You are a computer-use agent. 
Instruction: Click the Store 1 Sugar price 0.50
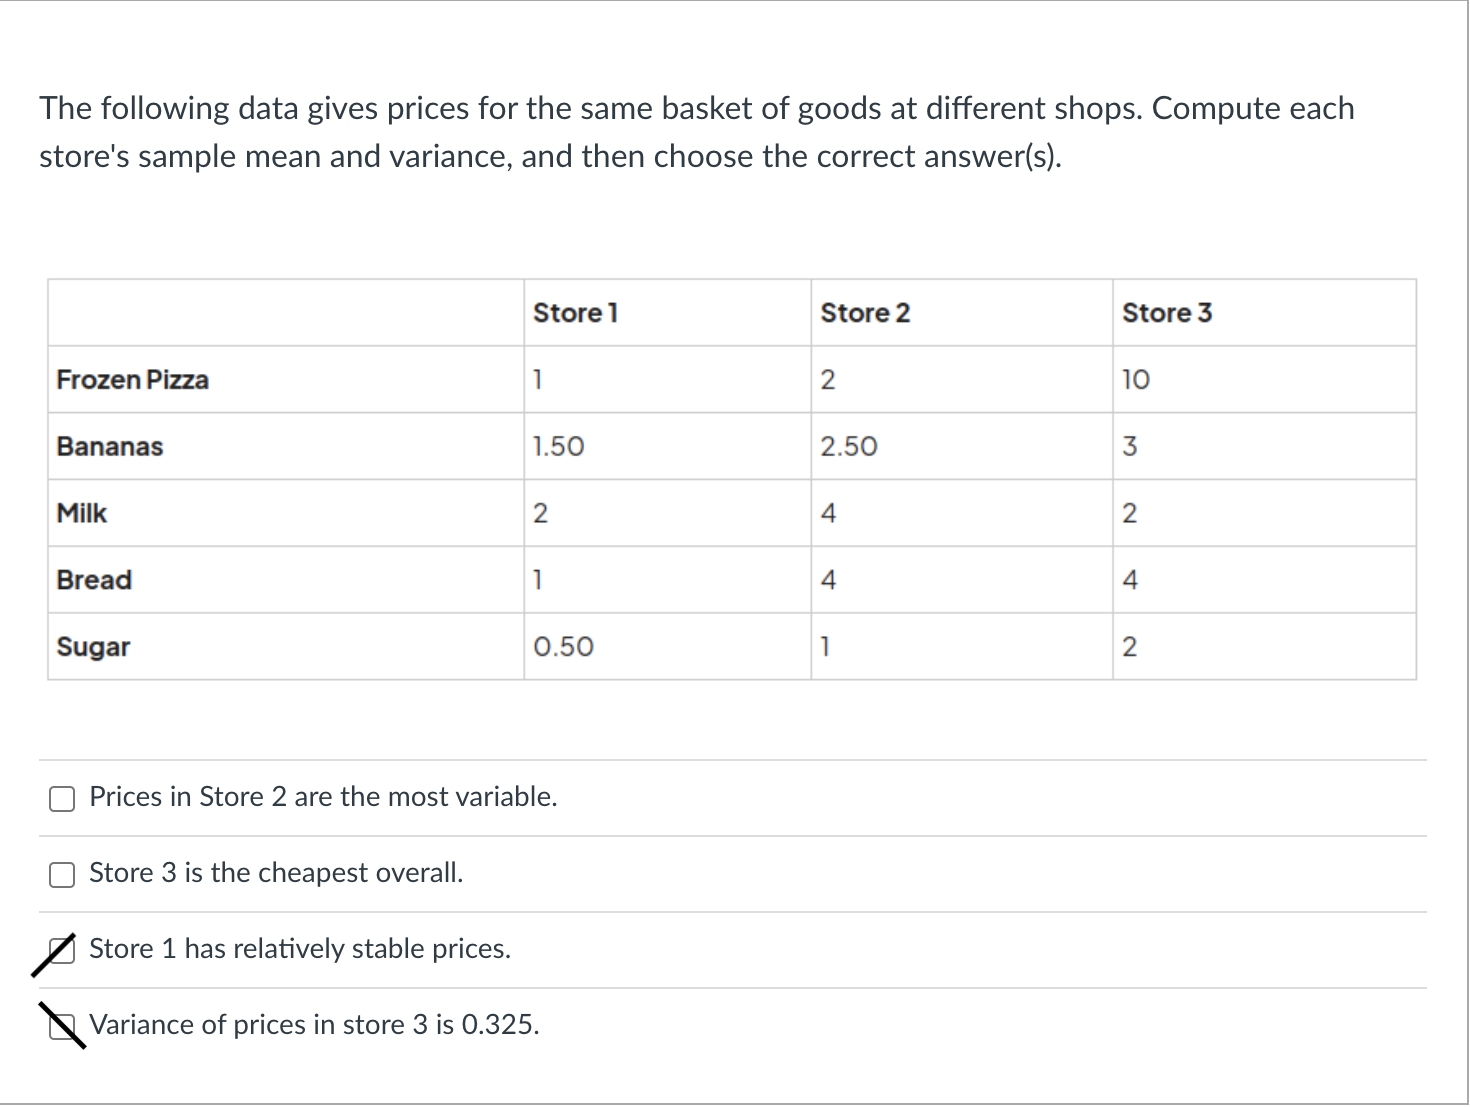pos(563,647)
